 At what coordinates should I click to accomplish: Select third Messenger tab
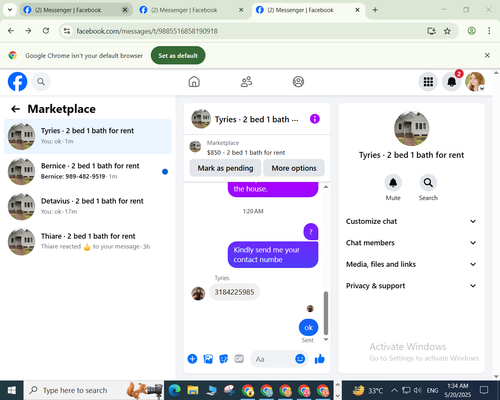click(x=308, y=10)
